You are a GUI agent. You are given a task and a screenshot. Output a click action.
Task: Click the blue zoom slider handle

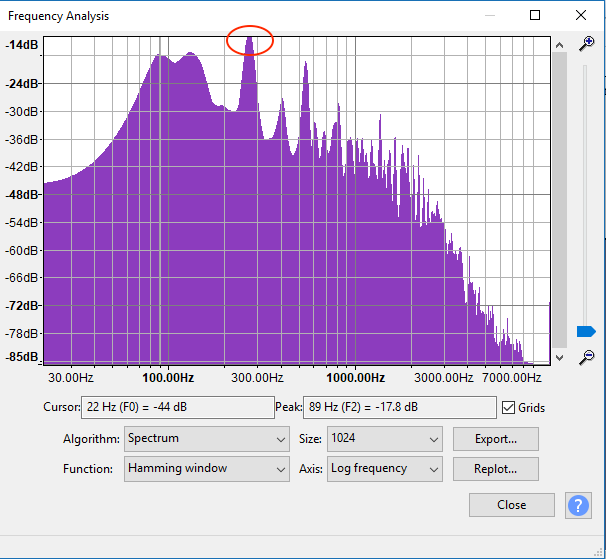tap(586, 332)
